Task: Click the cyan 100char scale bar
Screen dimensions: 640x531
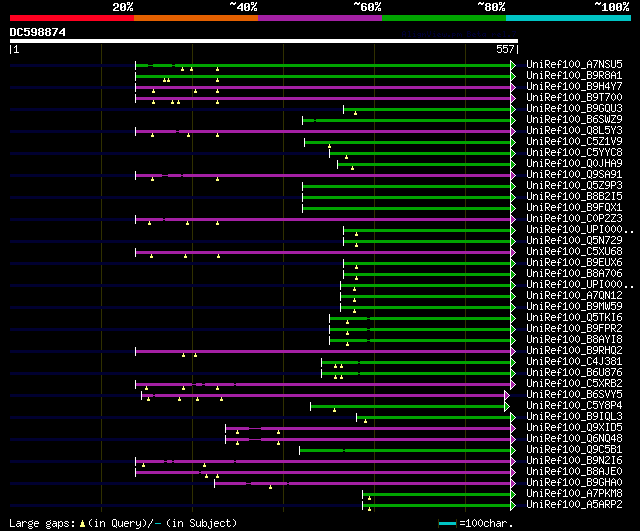Action: (x=447, y=523)
